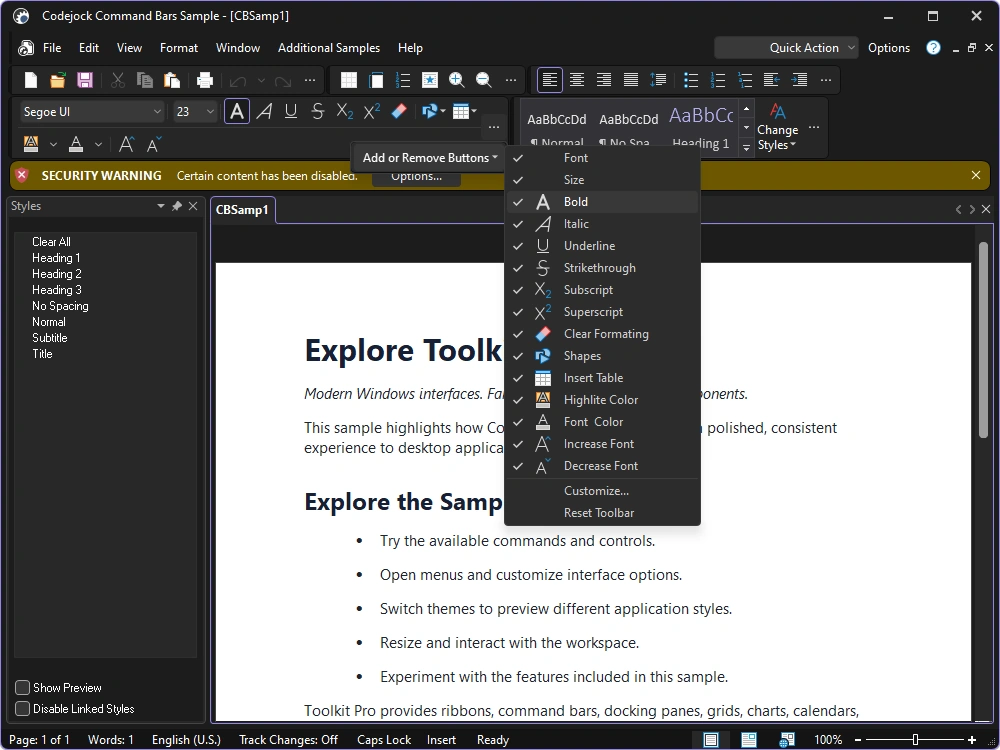Uncheck Font in the buttons menu
This screenshot has width=1000, height=750.
click(x=602, y=158)
